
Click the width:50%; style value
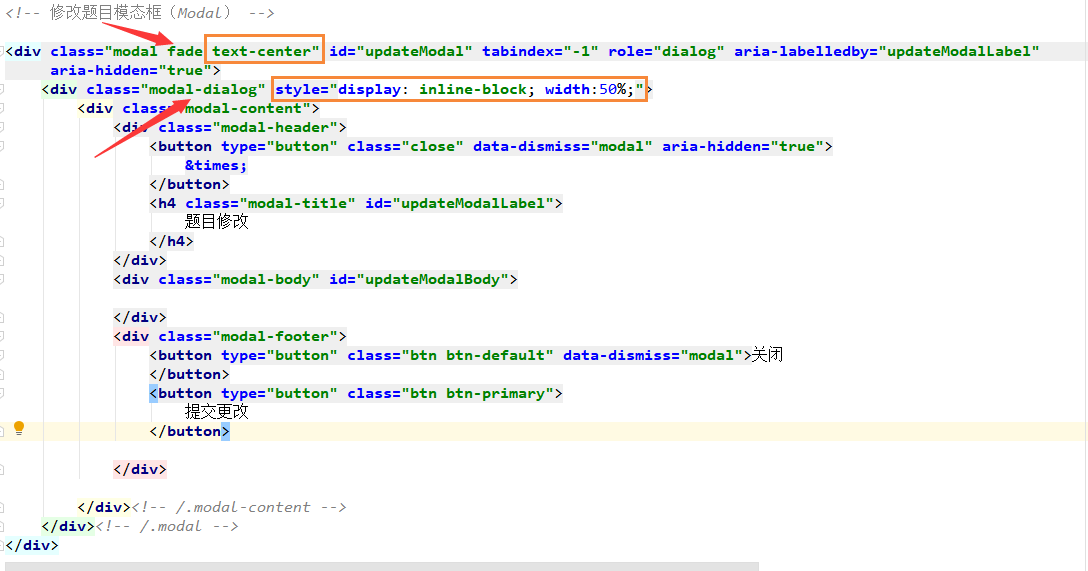coord(590,90)
